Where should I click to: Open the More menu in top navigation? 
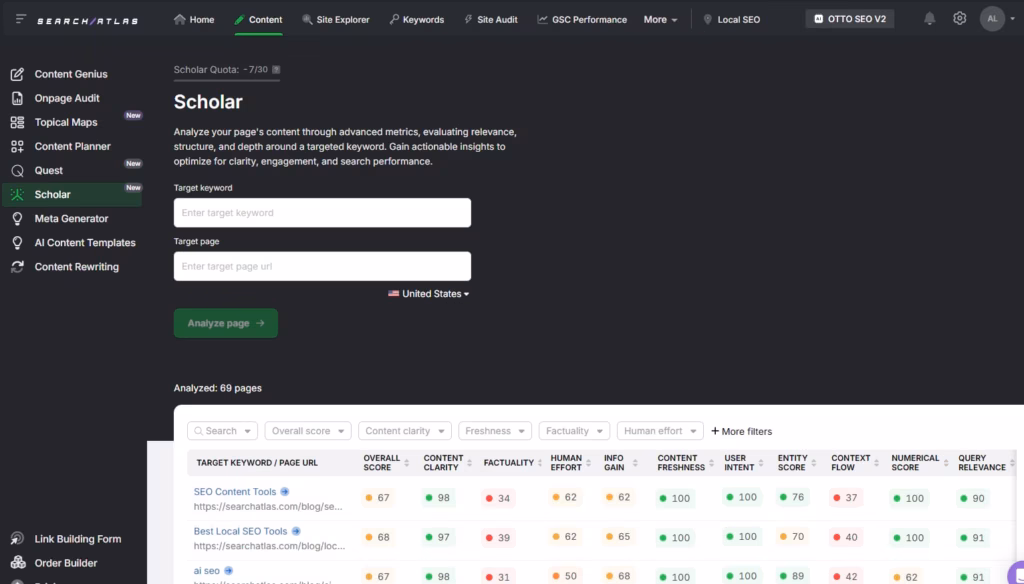tap(660, 19)
